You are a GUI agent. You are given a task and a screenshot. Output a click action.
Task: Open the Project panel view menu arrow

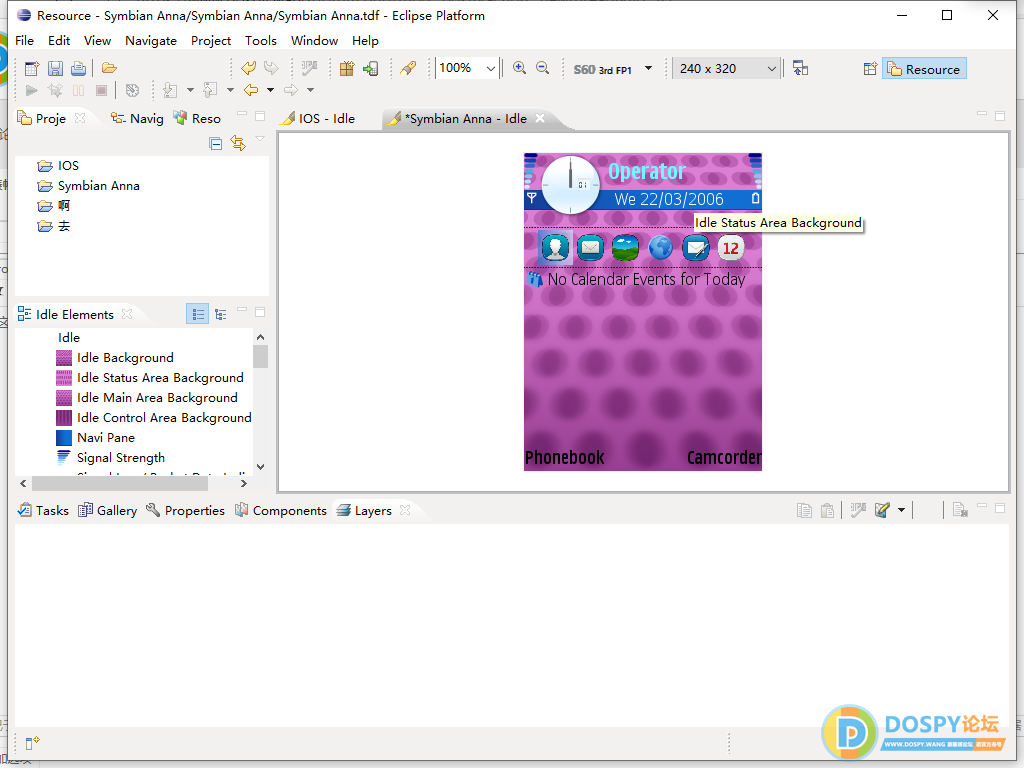point(260,138)
